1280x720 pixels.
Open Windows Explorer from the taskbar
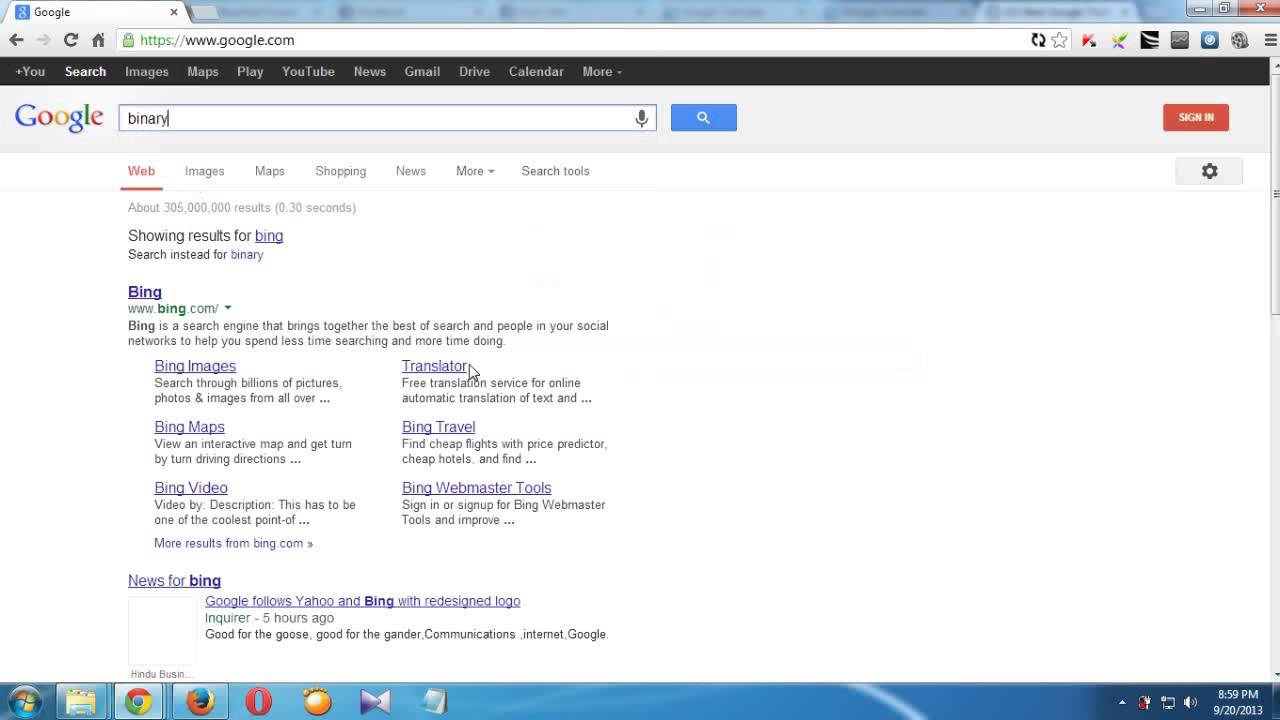point(81,701)
